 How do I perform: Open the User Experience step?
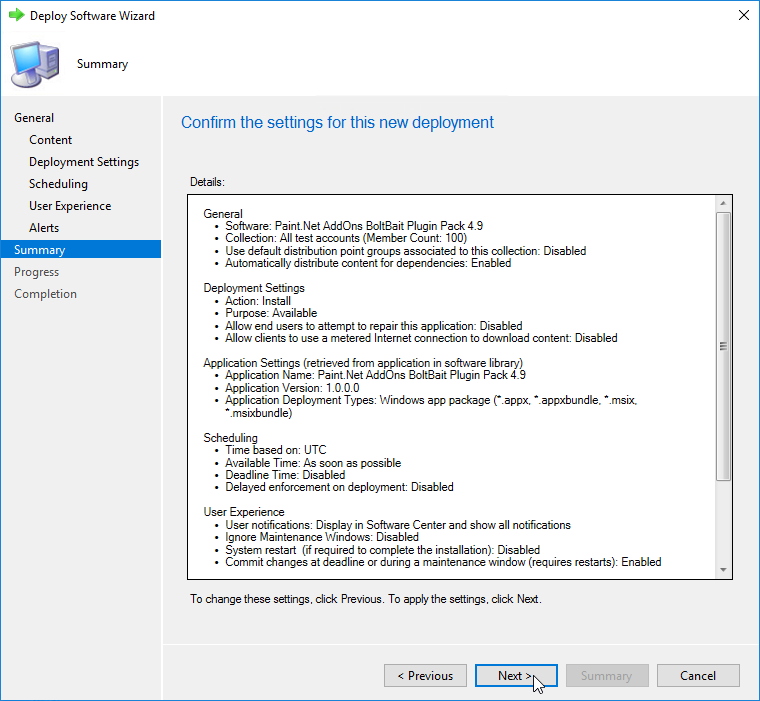point(70,206)
